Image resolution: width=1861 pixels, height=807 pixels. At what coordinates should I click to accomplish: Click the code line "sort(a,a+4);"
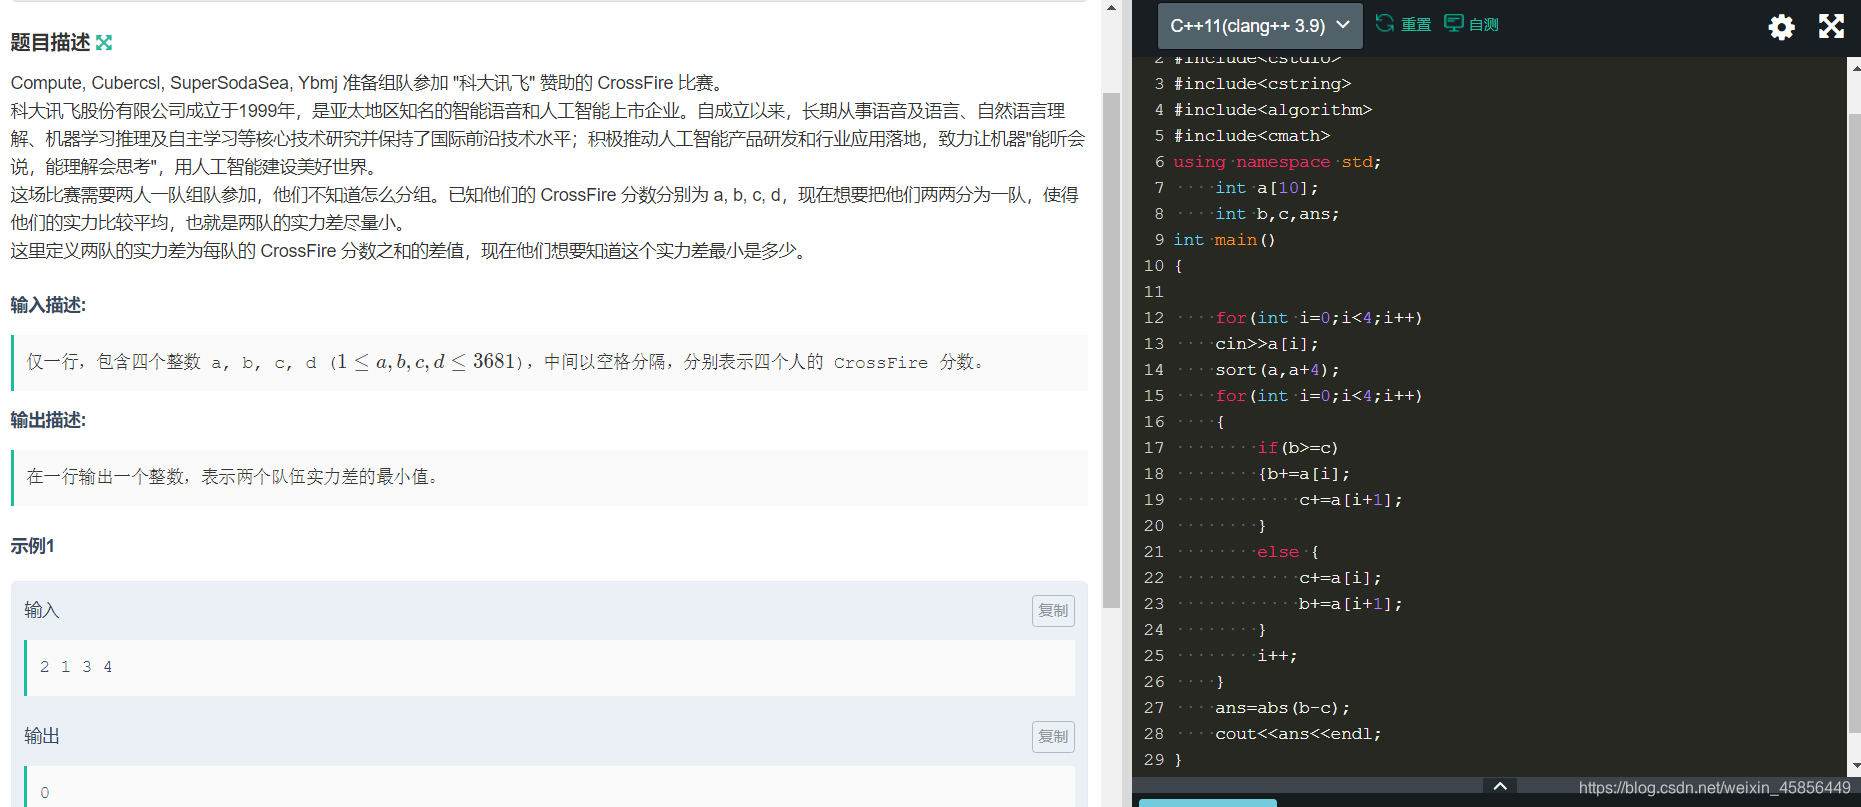(1277, 370)
